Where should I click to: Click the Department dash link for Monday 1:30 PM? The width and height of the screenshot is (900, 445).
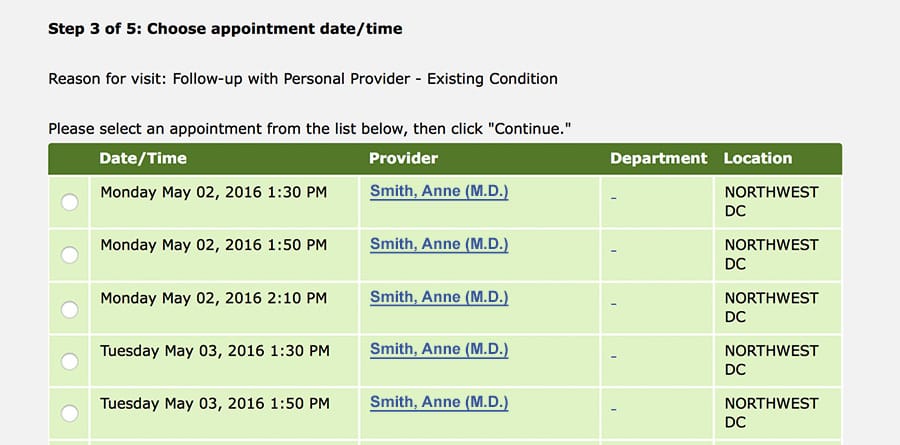tap(613, 196)
